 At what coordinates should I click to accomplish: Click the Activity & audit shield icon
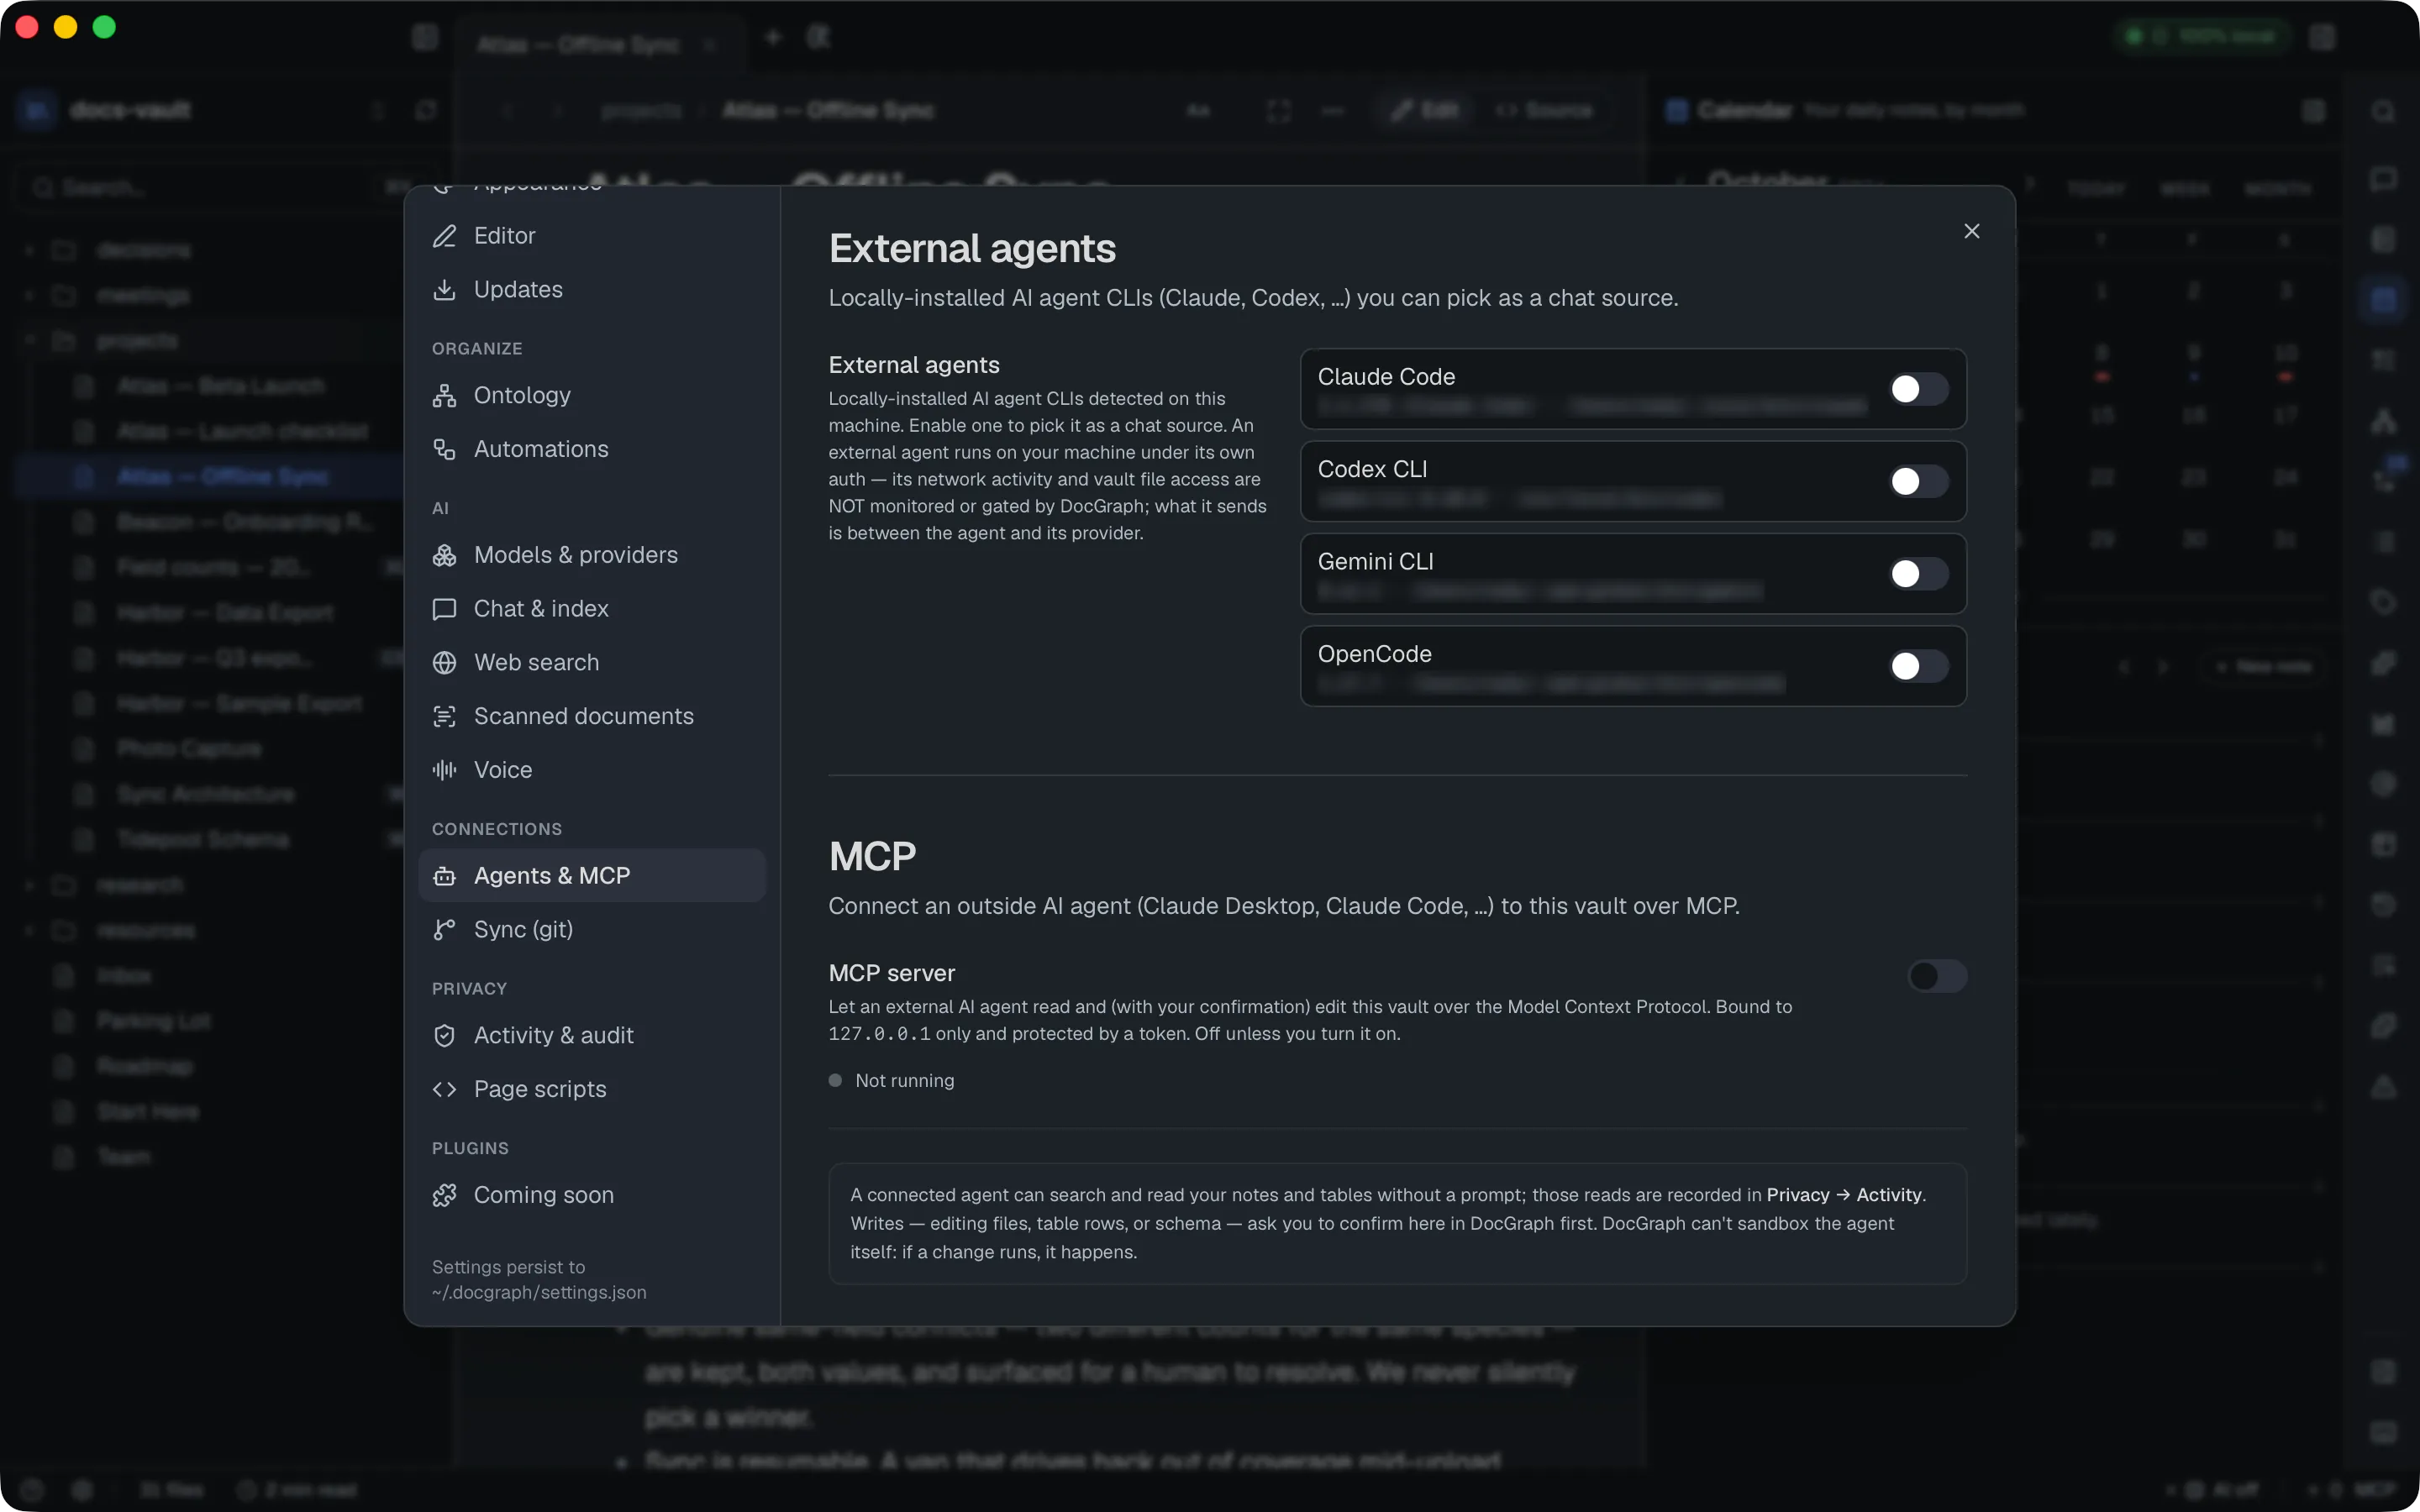pyautogui.click(x=444, y=1036)
